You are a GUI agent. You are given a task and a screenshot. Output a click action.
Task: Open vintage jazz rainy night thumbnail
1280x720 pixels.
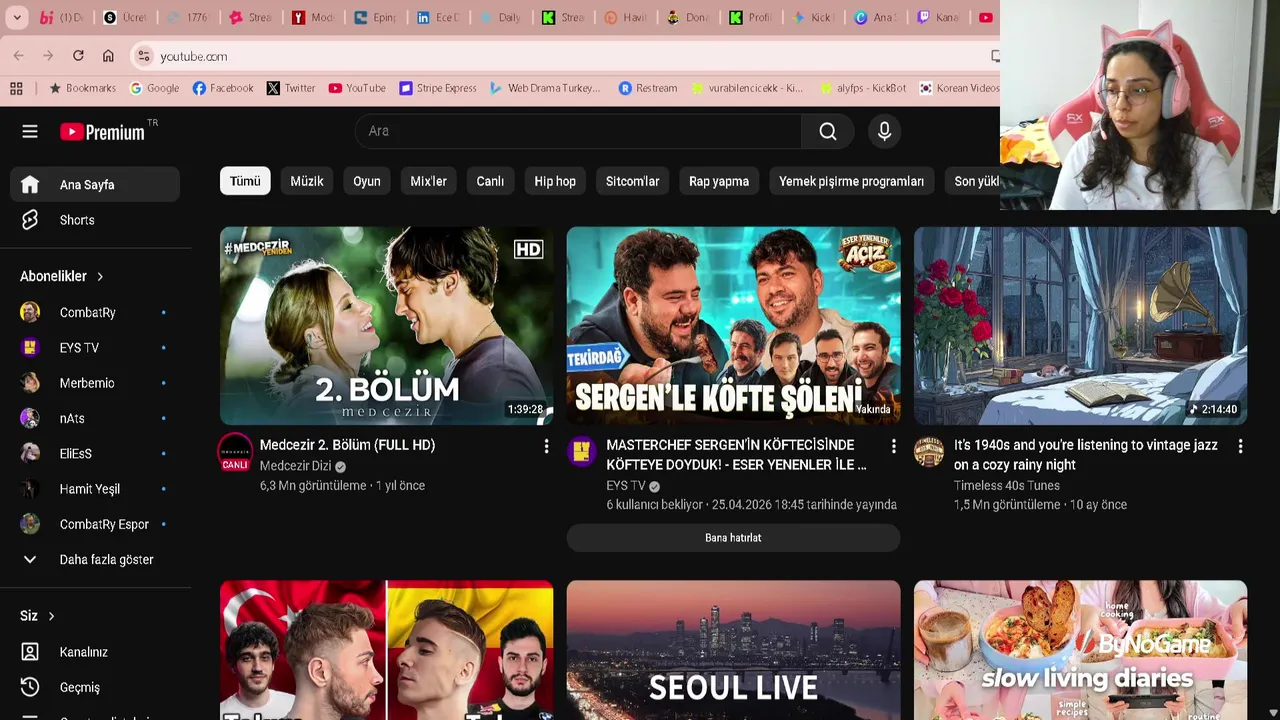click(x=1080, y=325)
